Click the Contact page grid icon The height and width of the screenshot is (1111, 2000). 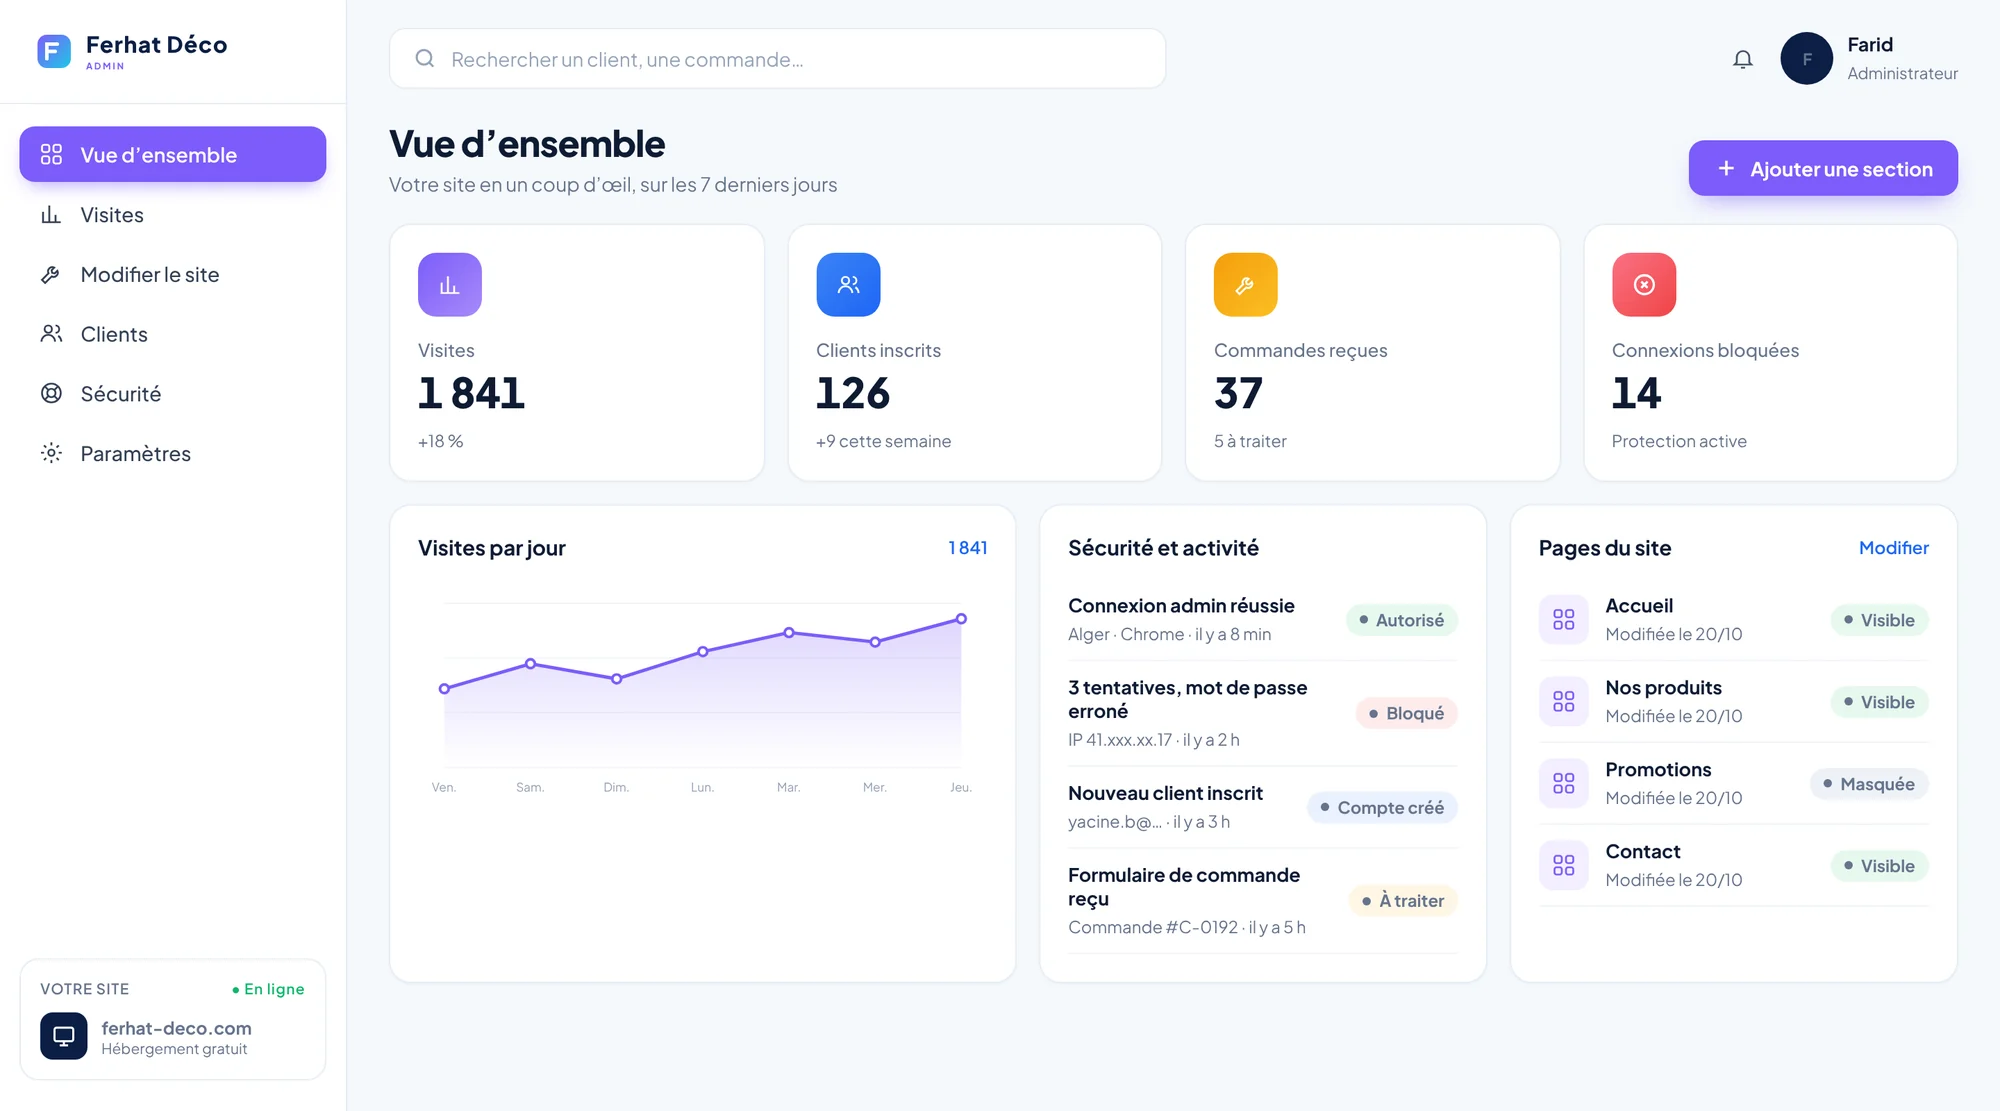coord(1564,866)
